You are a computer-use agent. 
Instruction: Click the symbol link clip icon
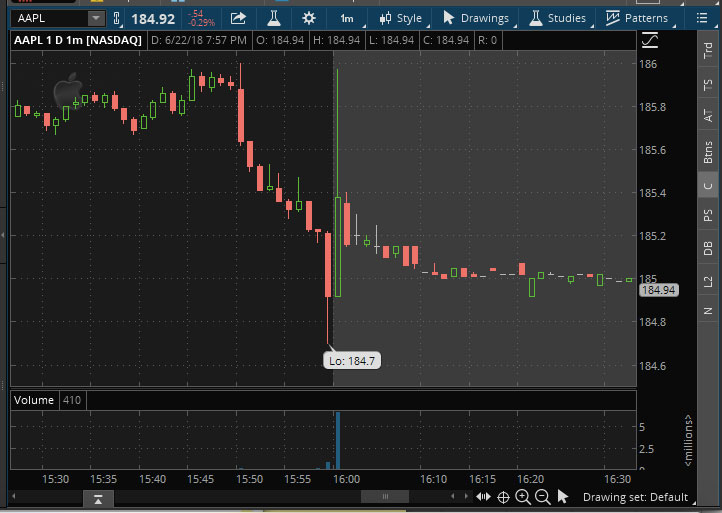point(116,18)
